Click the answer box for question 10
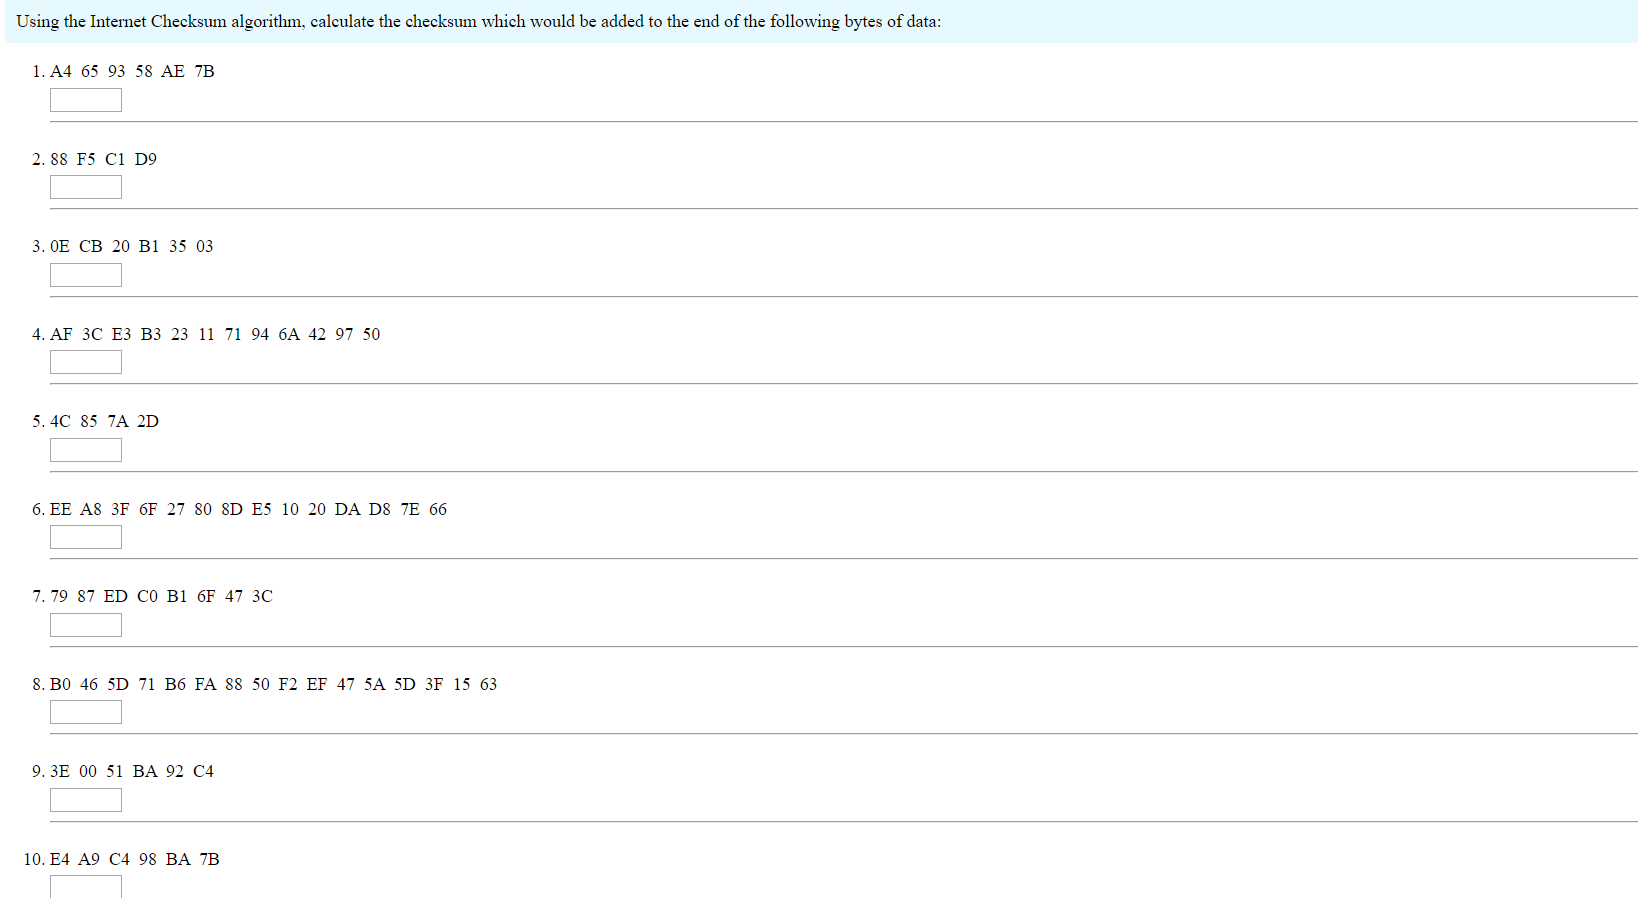This screenshot has width=1638, height=898. tap(86, 886)
